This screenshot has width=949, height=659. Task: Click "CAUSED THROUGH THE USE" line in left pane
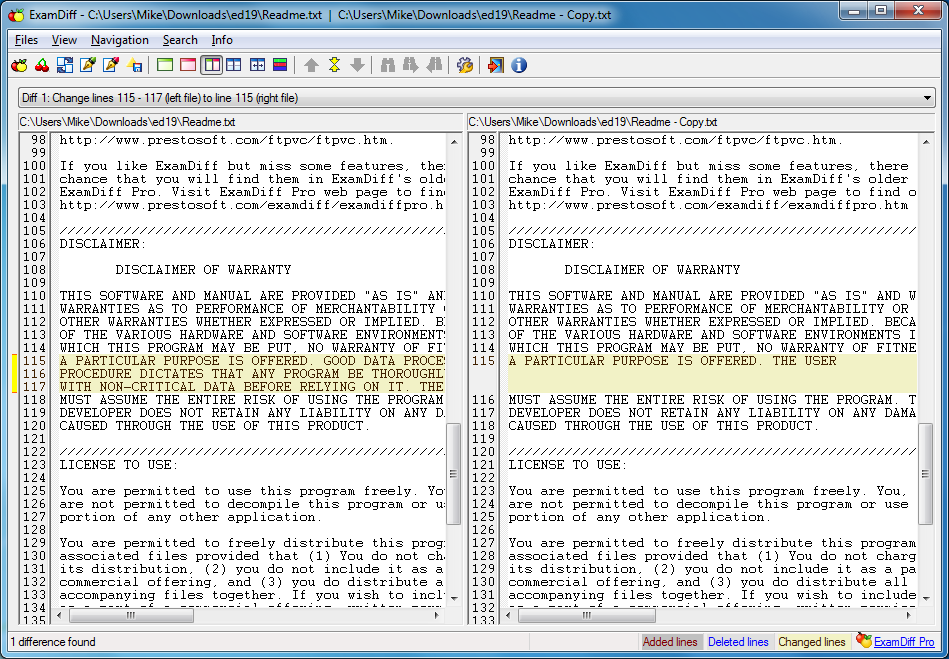tap(214, 426)
